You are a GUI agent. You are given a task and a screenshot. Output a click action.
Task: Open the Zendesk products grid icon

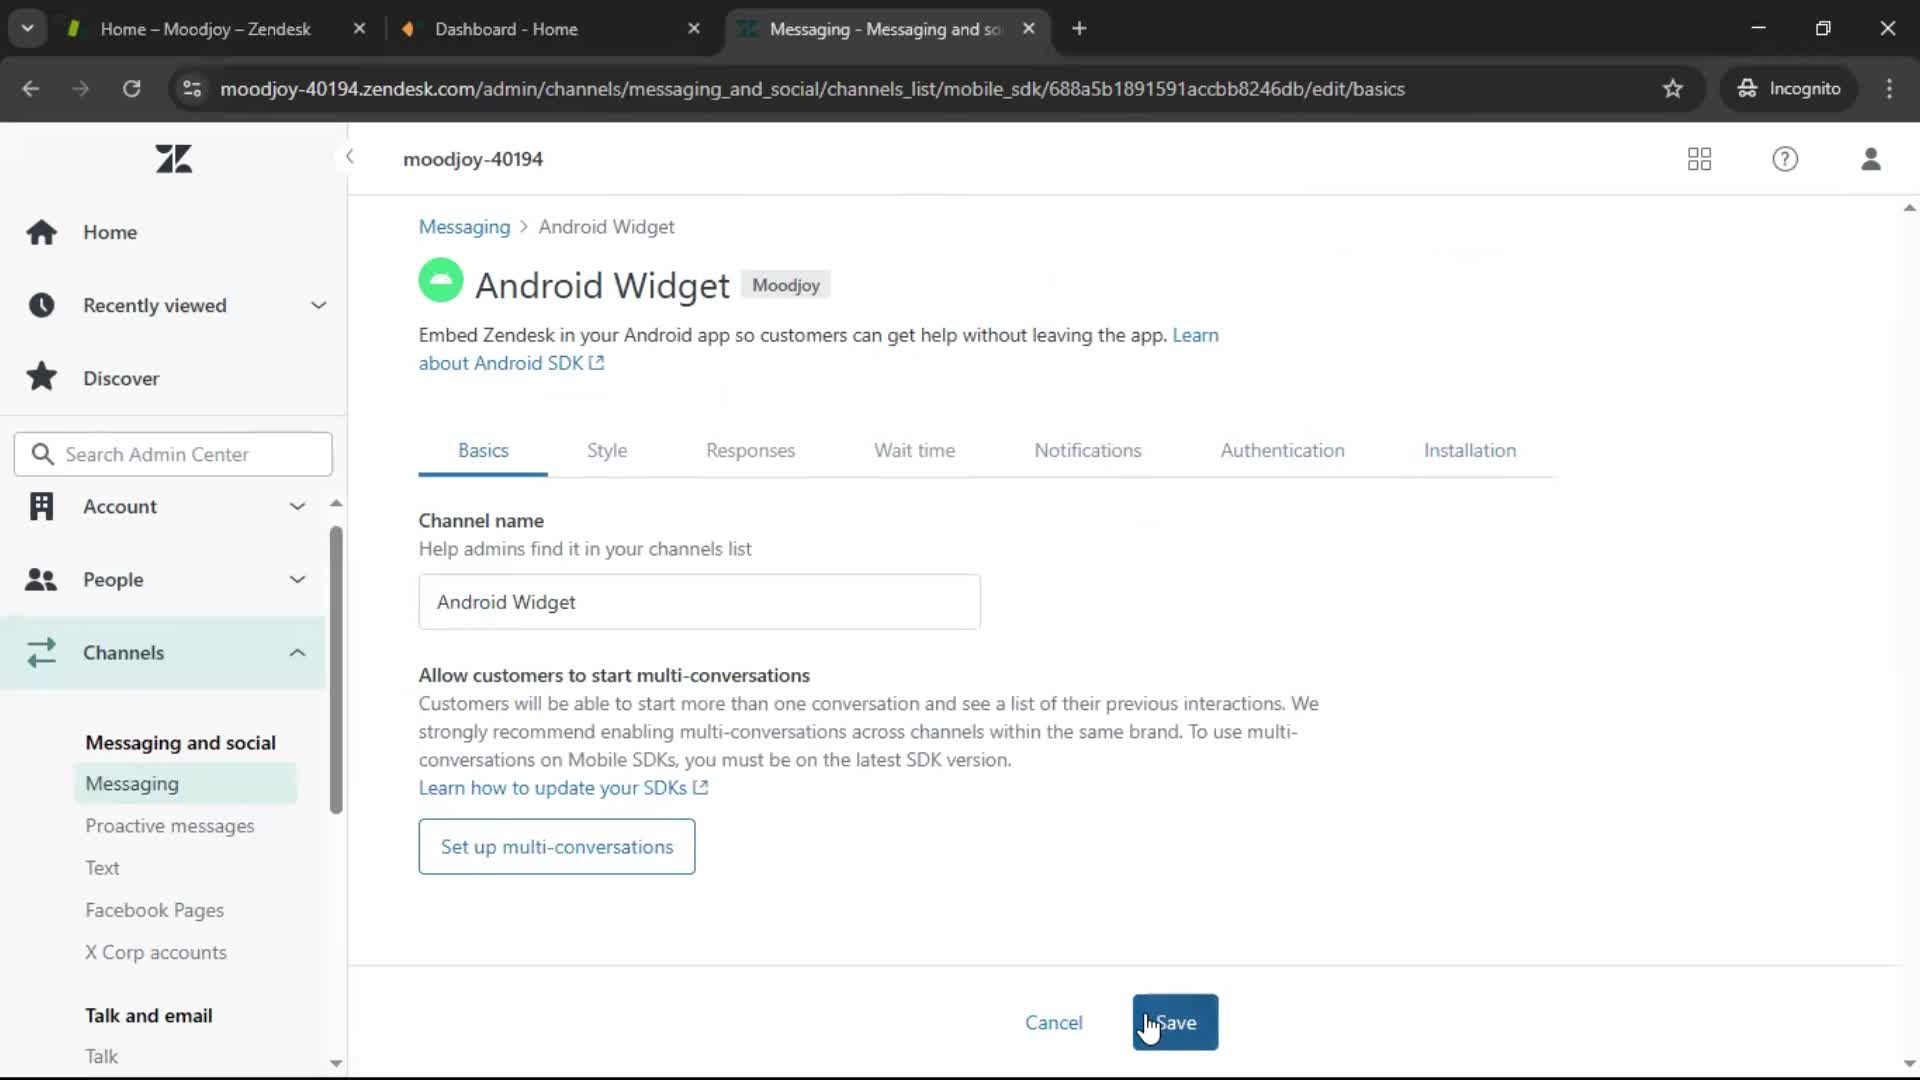pyautogui.click(x=1699, y=159)
